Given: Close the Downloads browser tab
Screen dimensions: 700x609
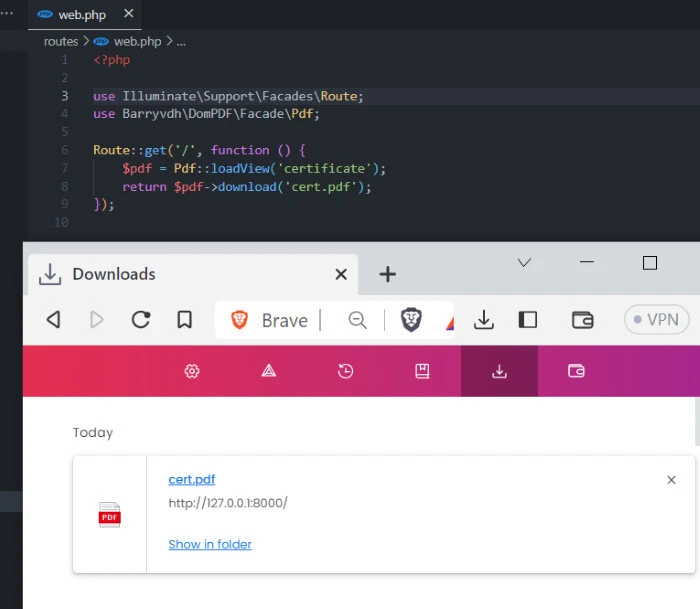Looking at the screenshot, I should [341, 274].
